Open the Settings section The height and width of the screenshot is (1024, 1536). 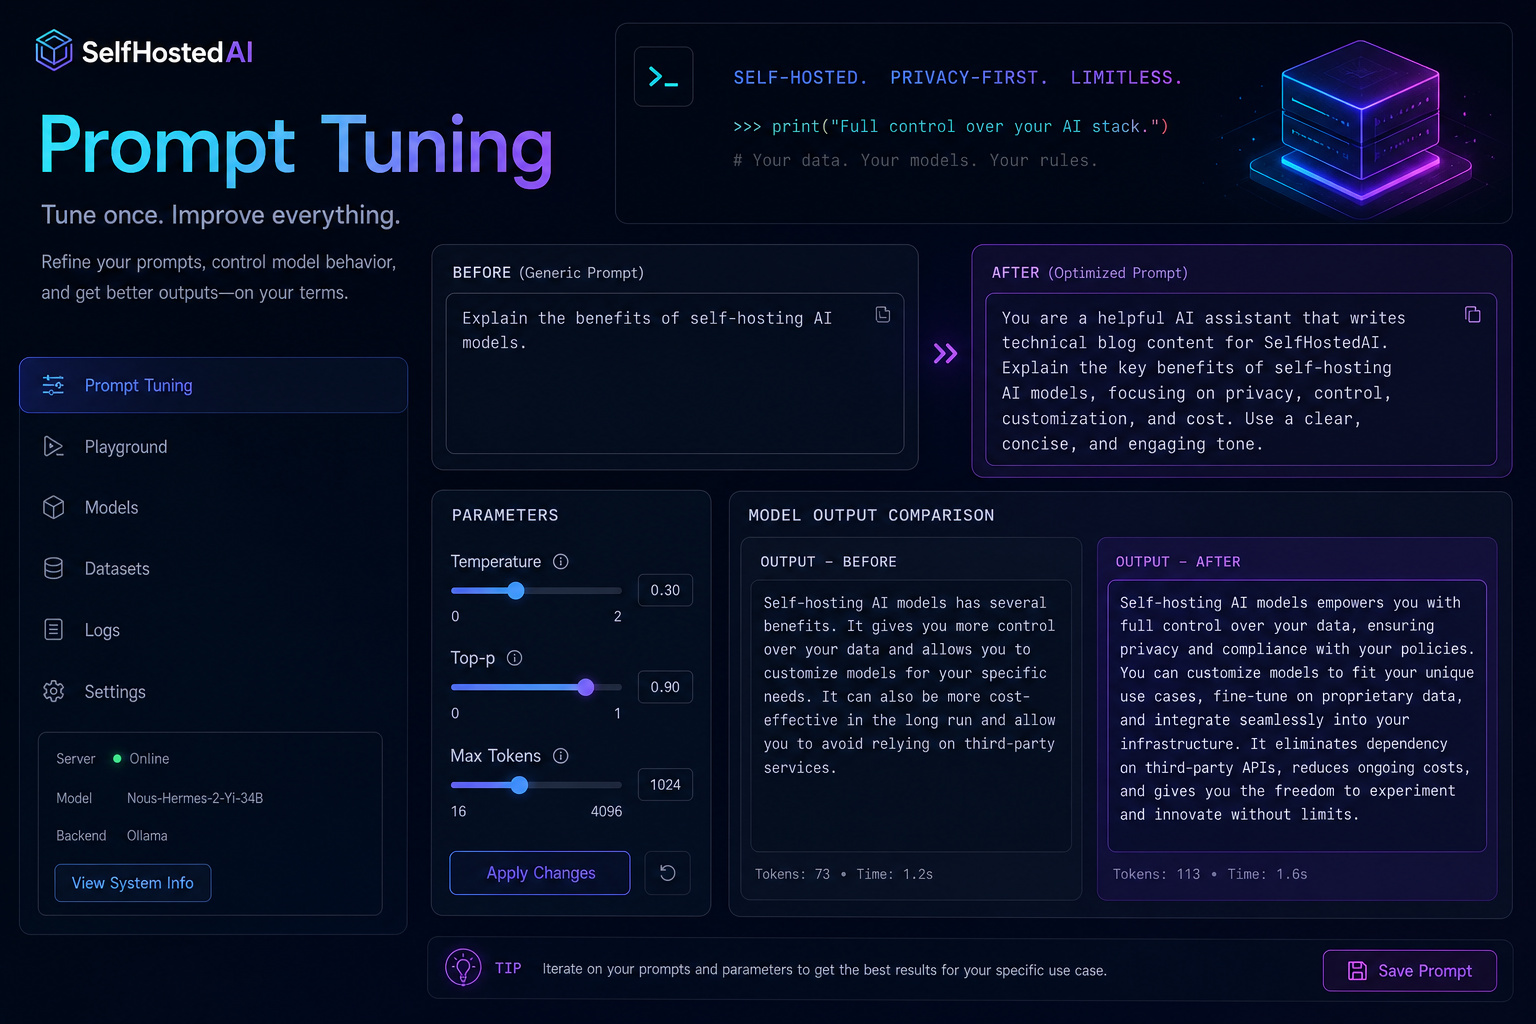tap(213, 691)
